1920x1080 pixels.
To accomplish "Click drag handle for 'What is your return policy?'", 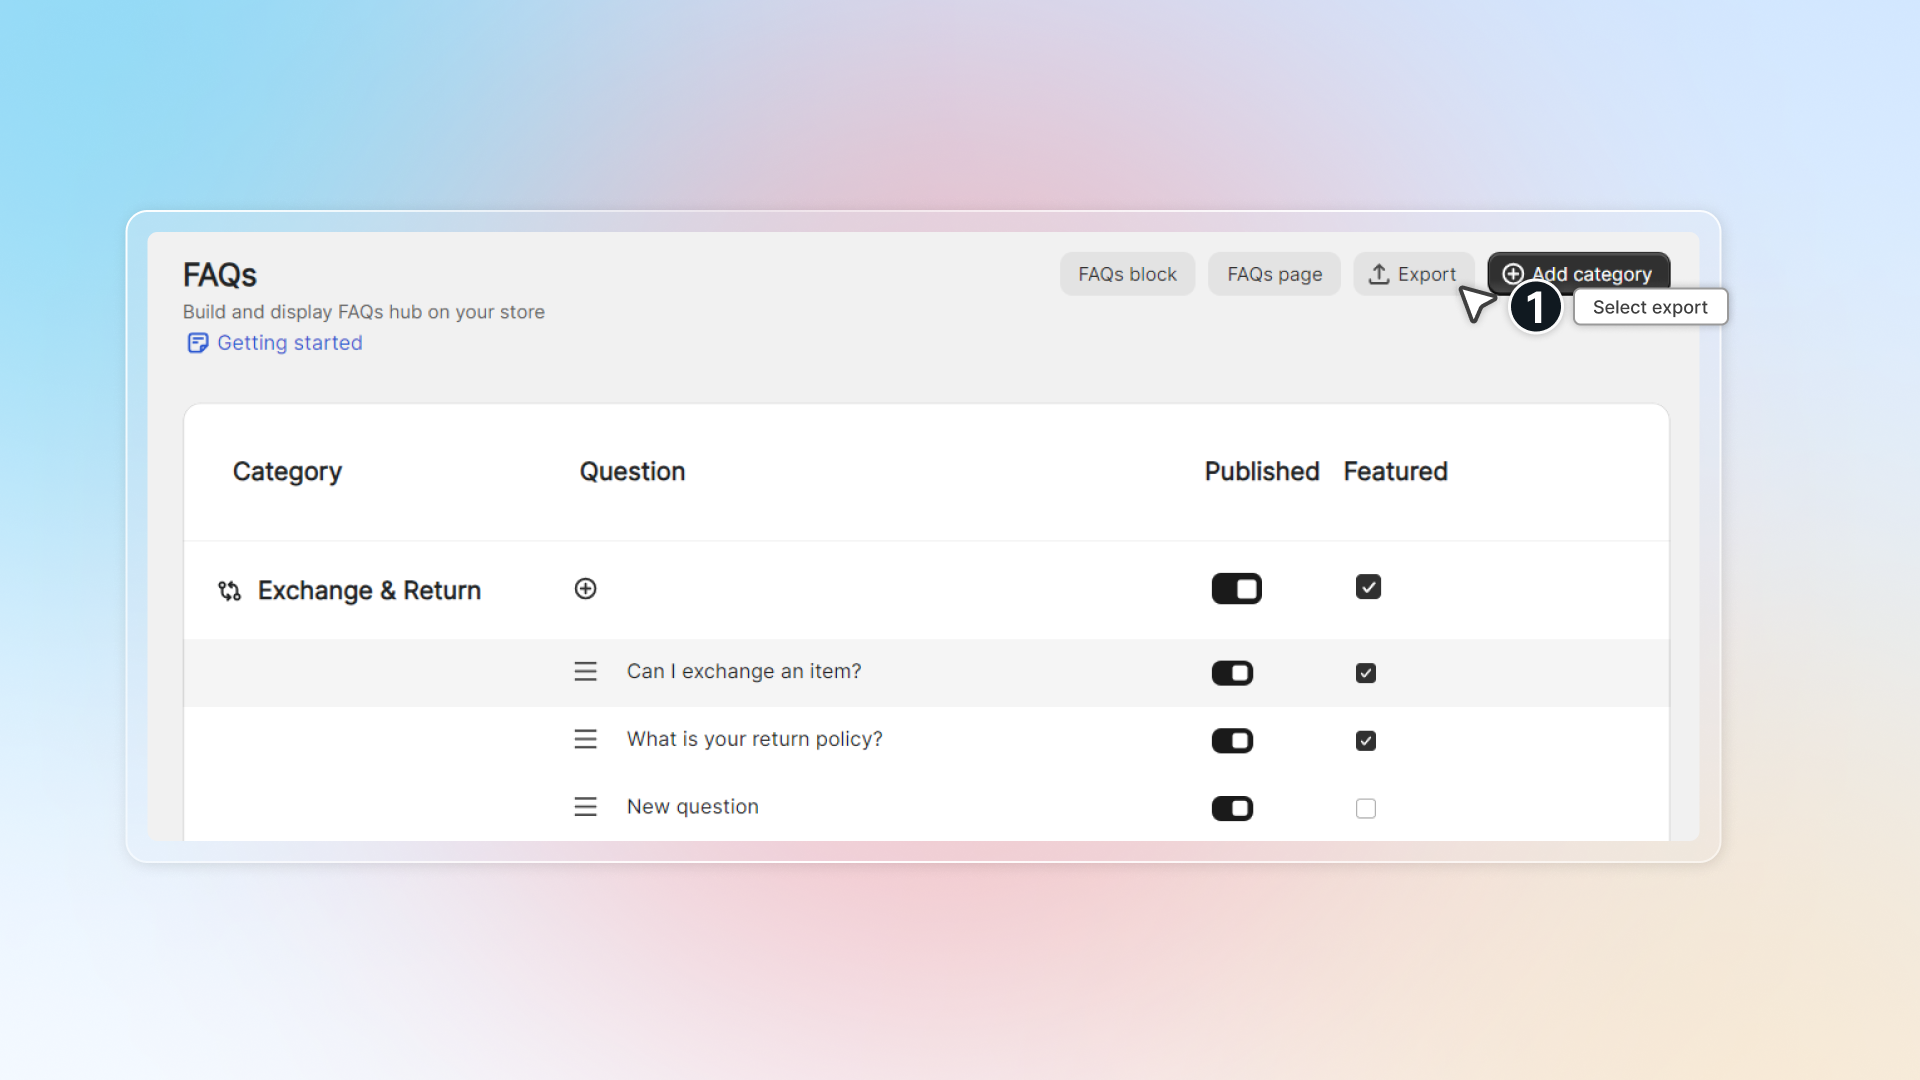I will [585, 739].
